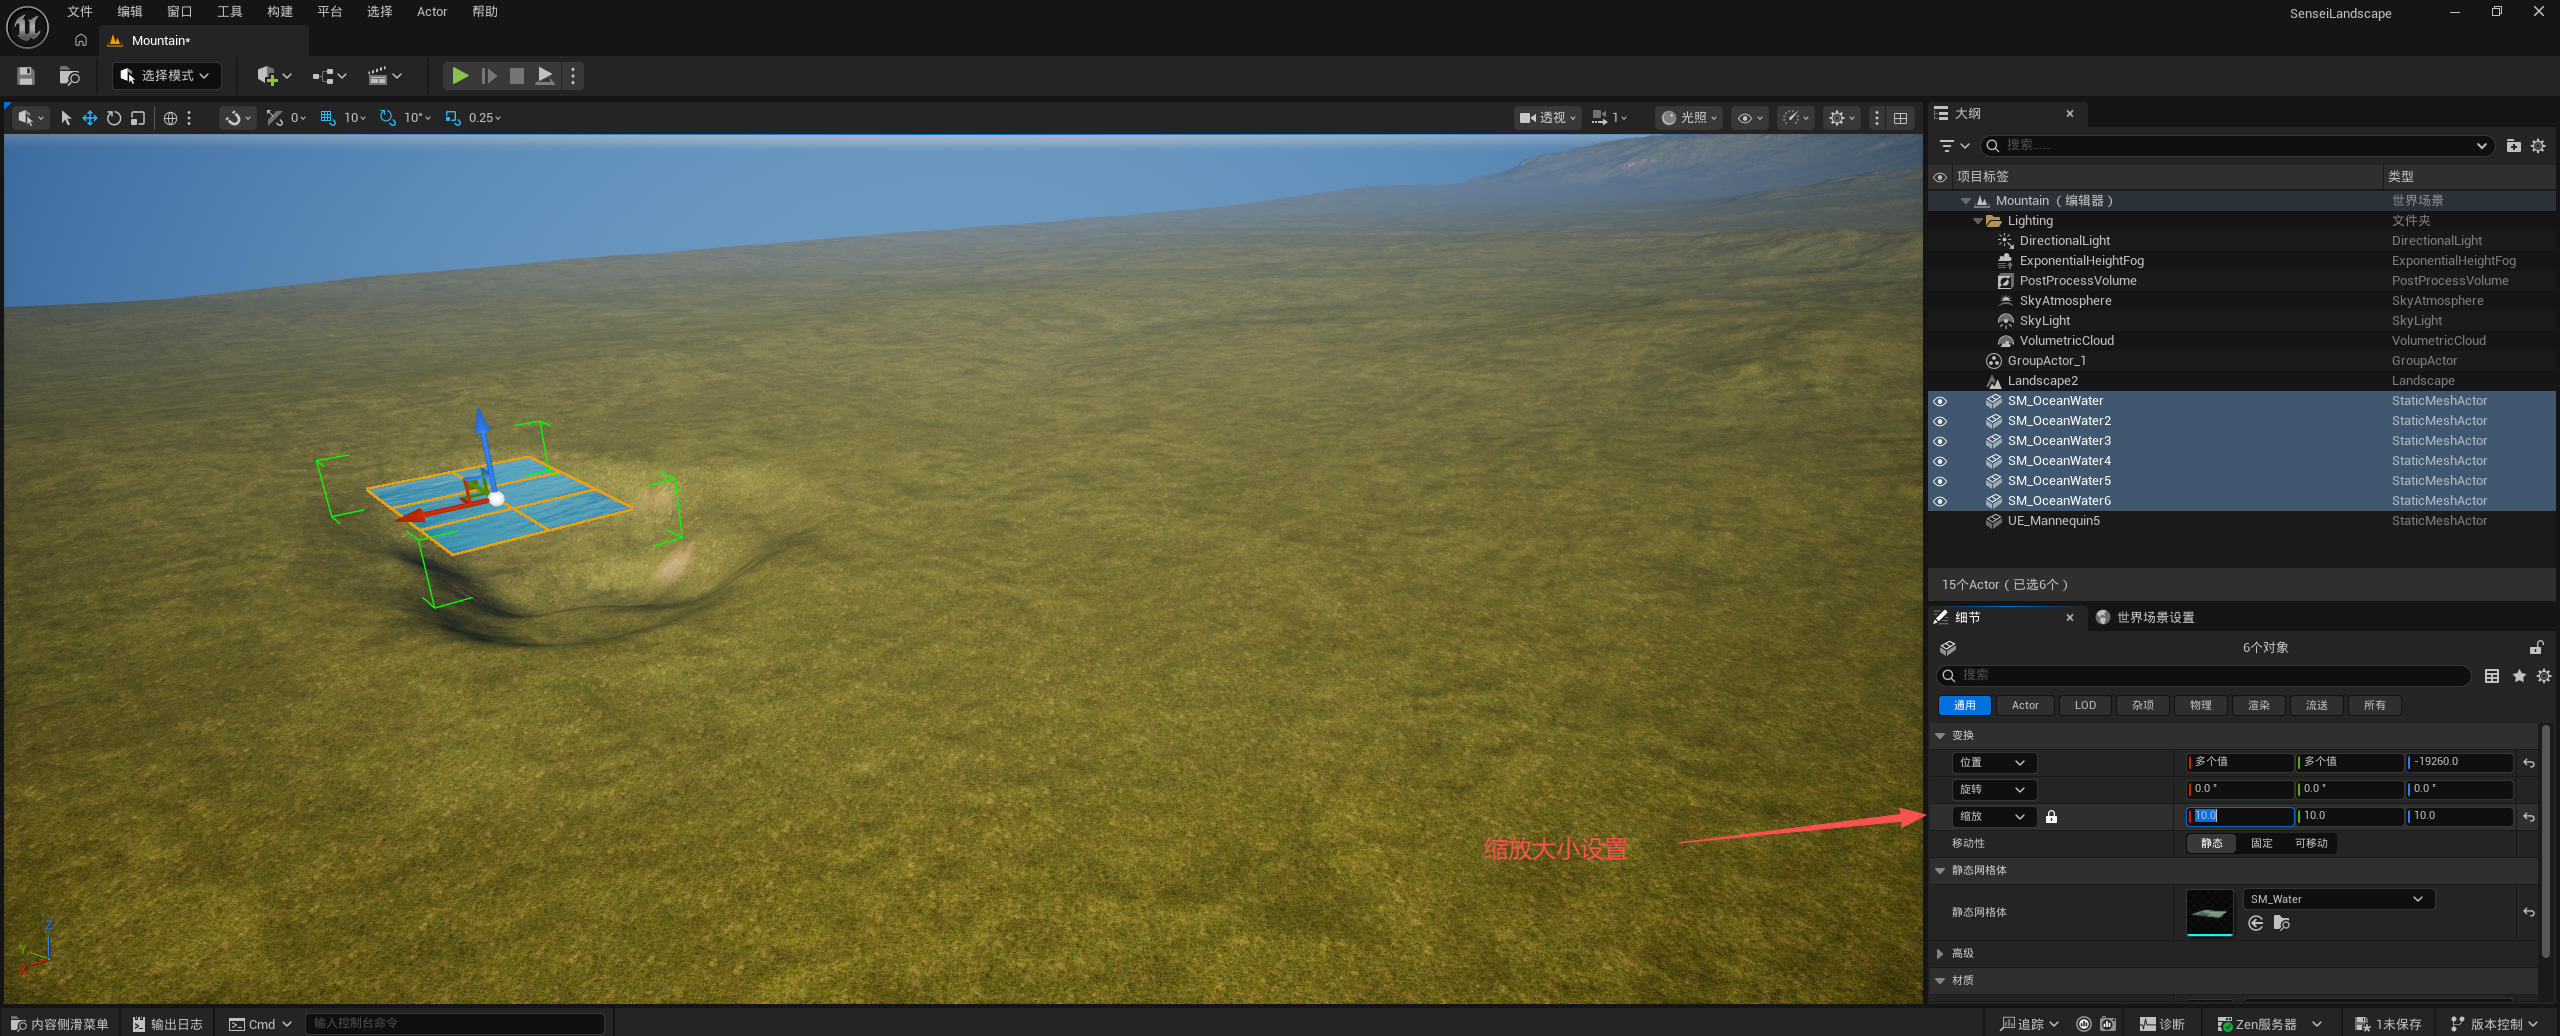Open the Blueprints toolbar dropdown
This screenshot has height=1036, width=2560.
coord(329,76)
